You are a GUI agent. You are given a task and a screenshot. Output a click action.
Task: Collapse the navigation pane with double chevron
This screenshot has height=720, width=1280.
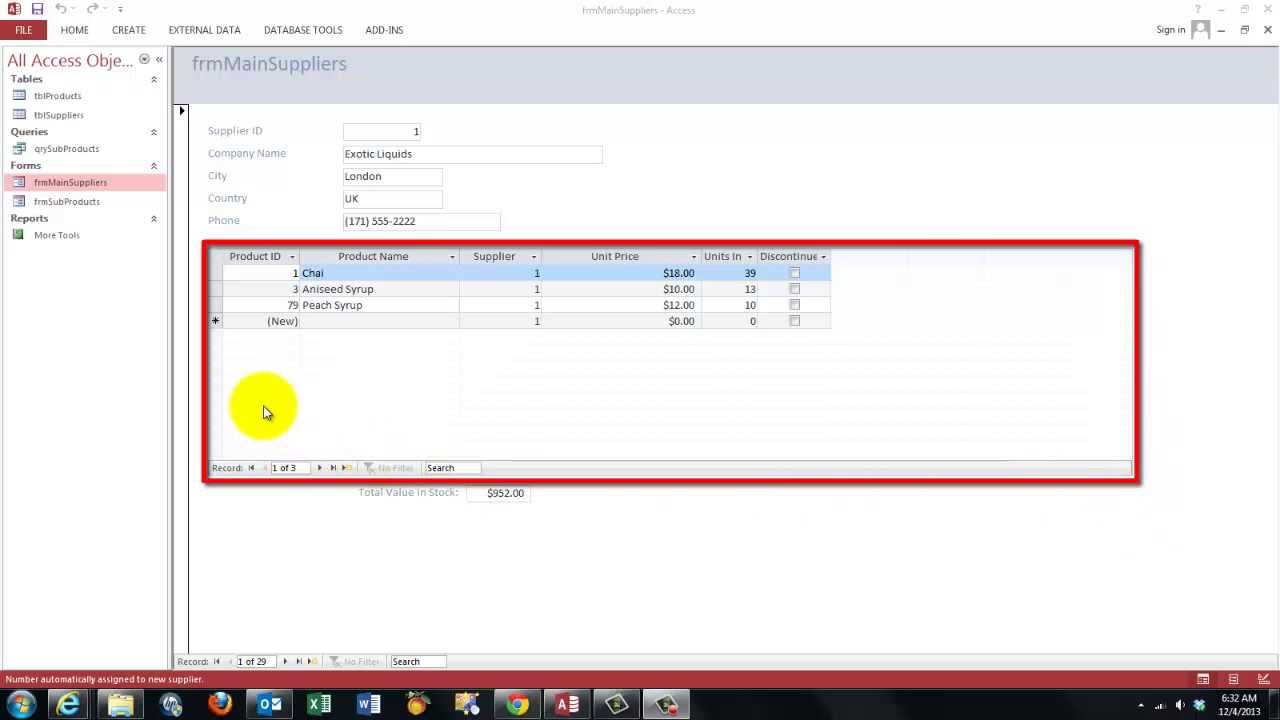pos(159,60)
